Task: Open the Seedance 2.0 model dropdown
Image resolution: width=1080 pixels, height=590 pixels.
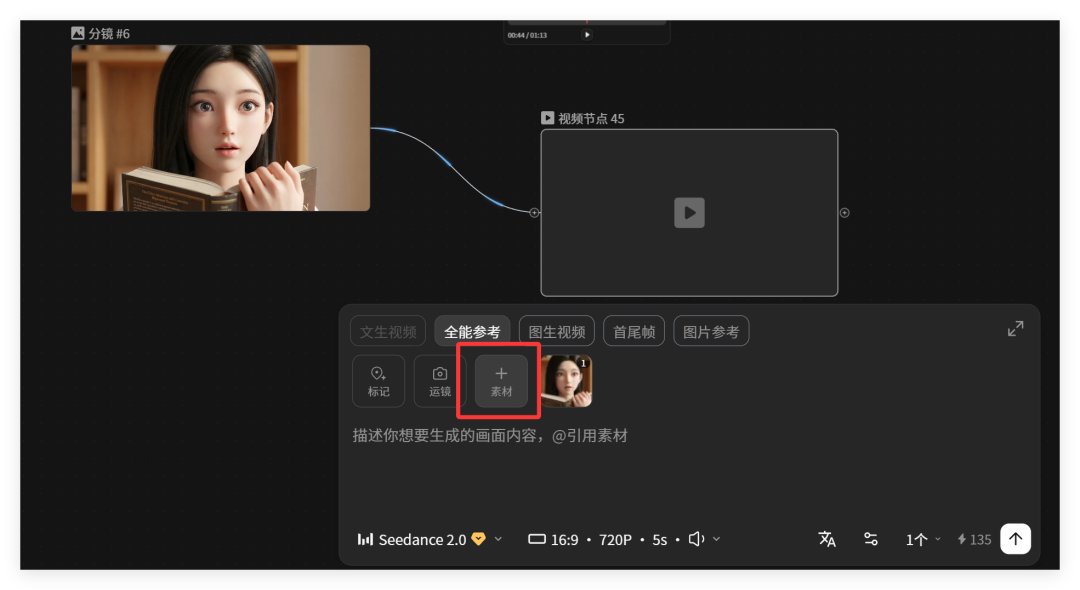Action: pyautogui.click(x=499, y=539)
